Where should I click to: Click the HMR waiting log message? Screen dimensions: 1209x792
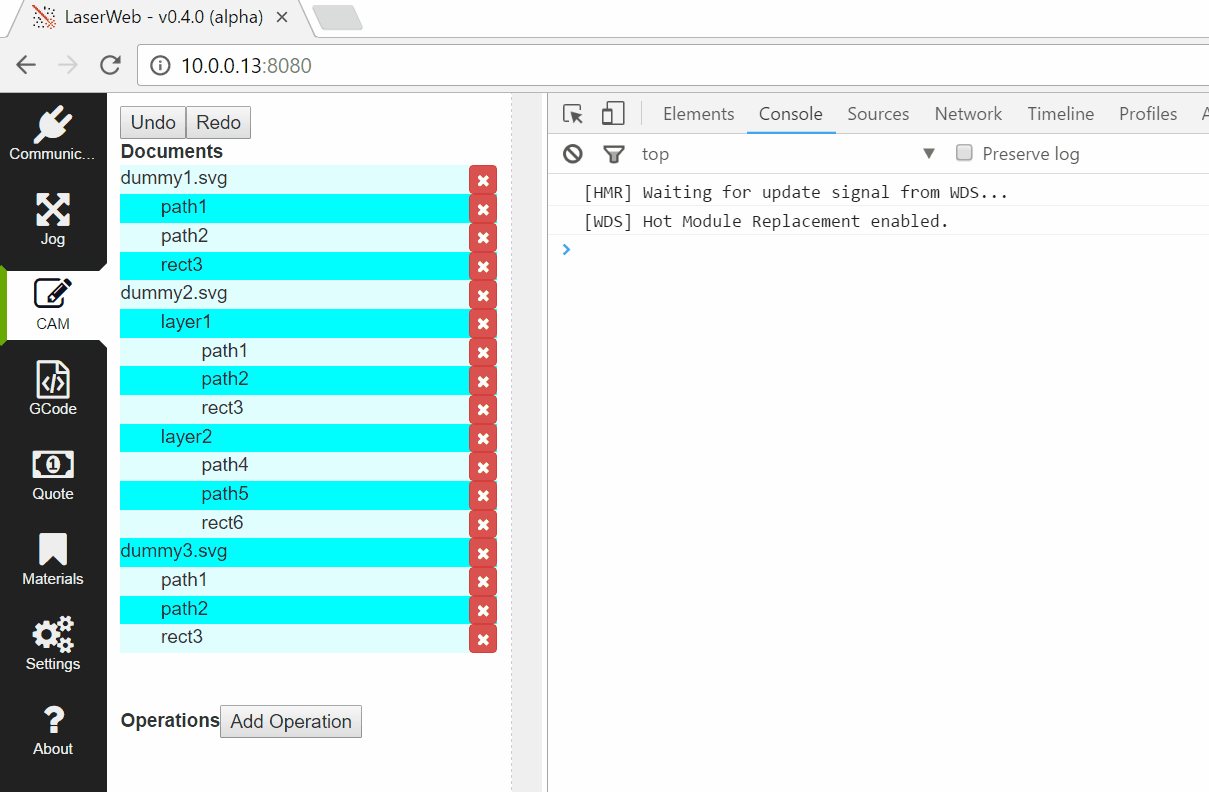(x=796, y=192)
